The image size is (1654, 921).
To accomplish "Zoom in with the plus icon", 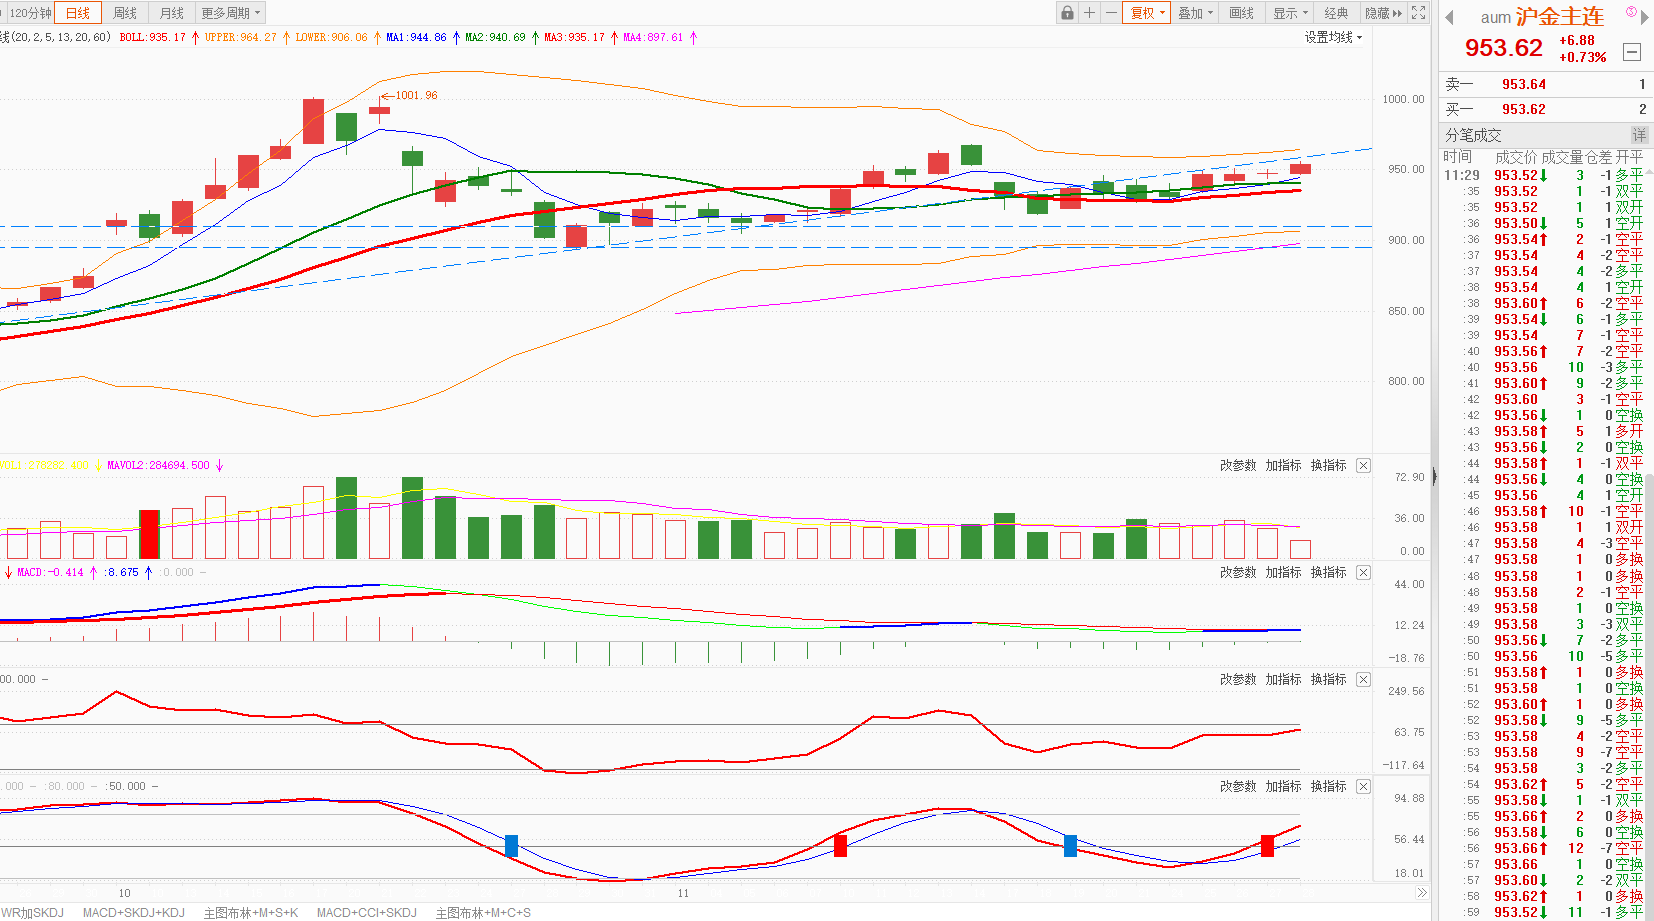I will click(x=1089, y=13).
